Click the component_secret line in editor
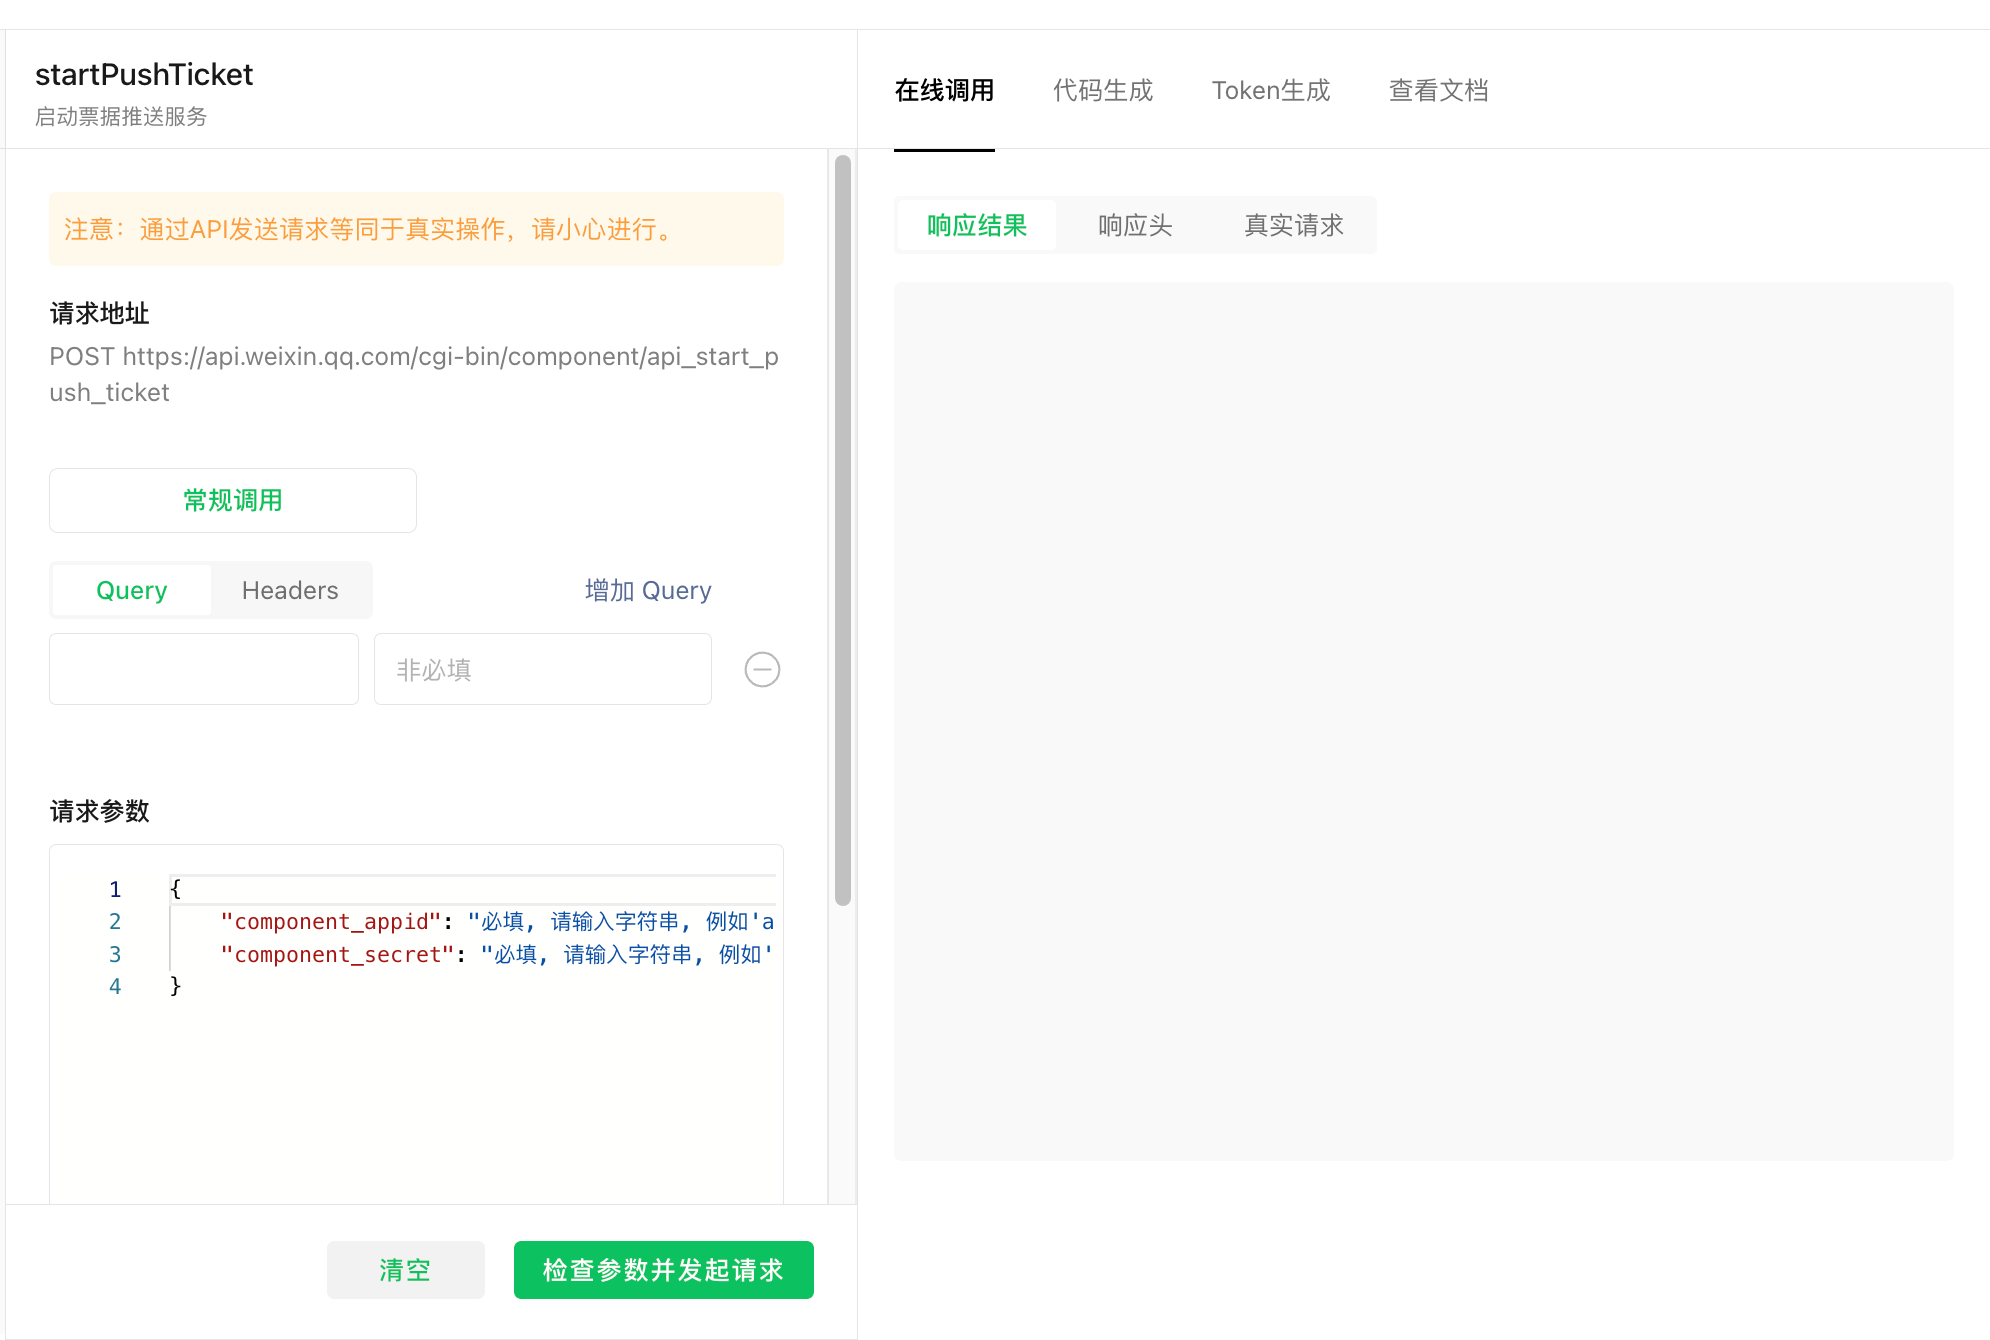Image resolution: width=1990 pixels, height=1340 pixels. [x=495, y=954]
